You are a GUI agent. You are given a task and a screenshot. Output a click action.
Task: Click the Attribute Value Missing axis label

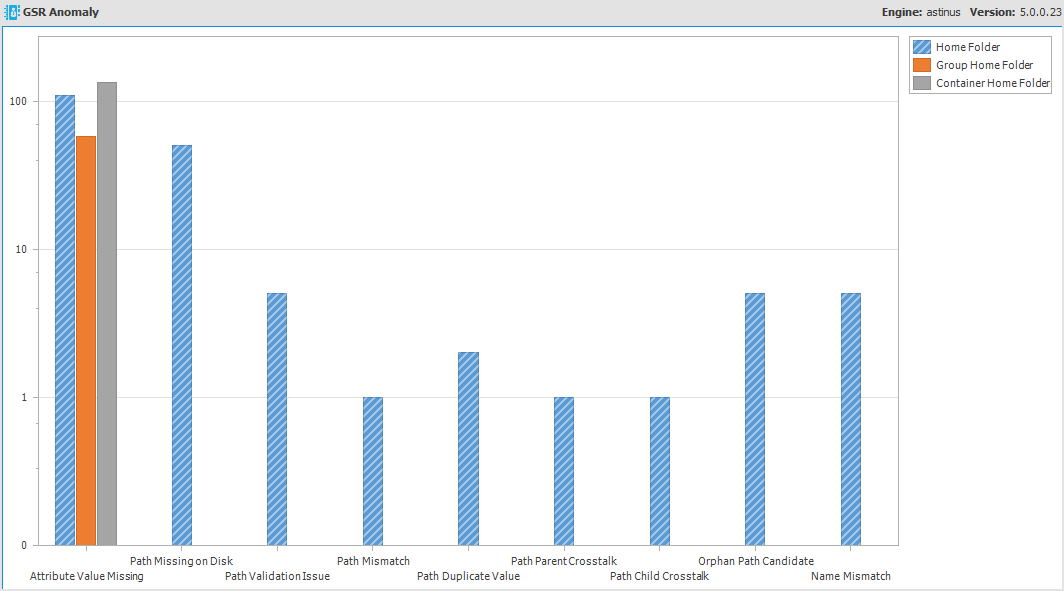coord(87,576)
